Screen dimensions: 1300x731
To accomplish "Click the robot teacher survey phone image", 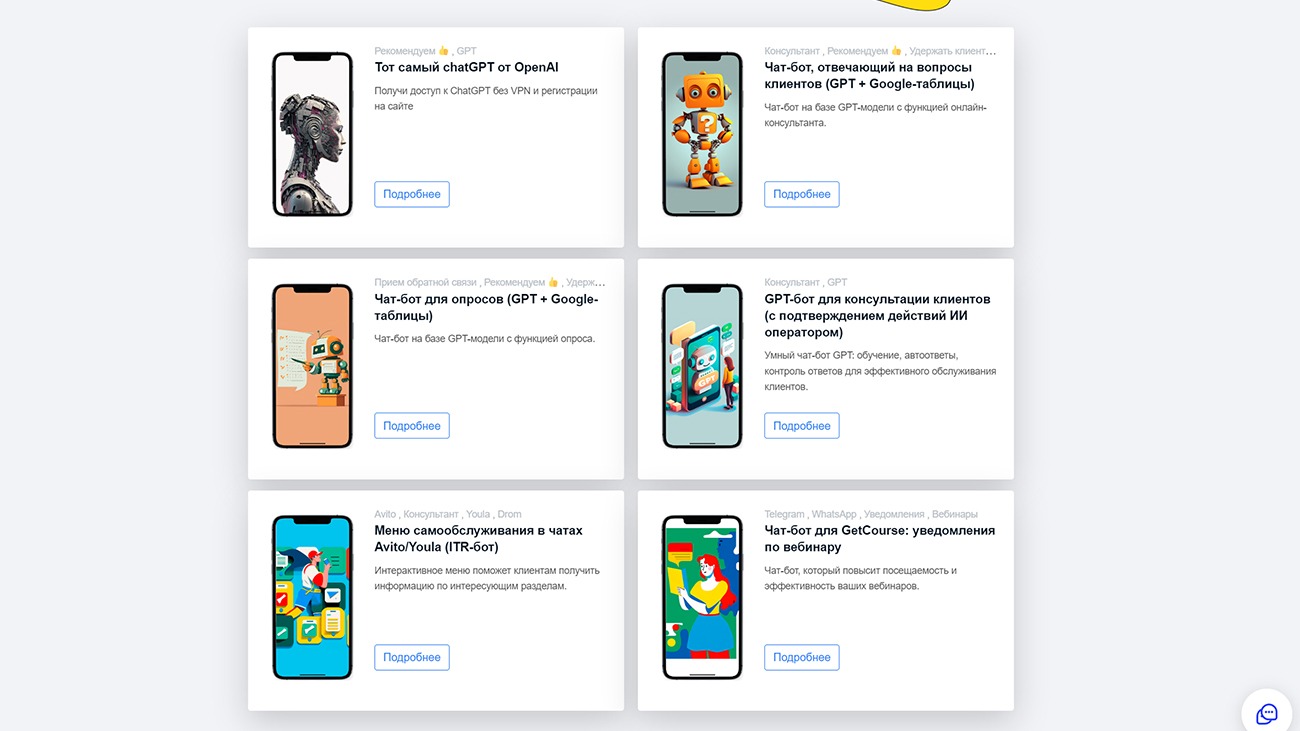I will click(x=313, y=366).
